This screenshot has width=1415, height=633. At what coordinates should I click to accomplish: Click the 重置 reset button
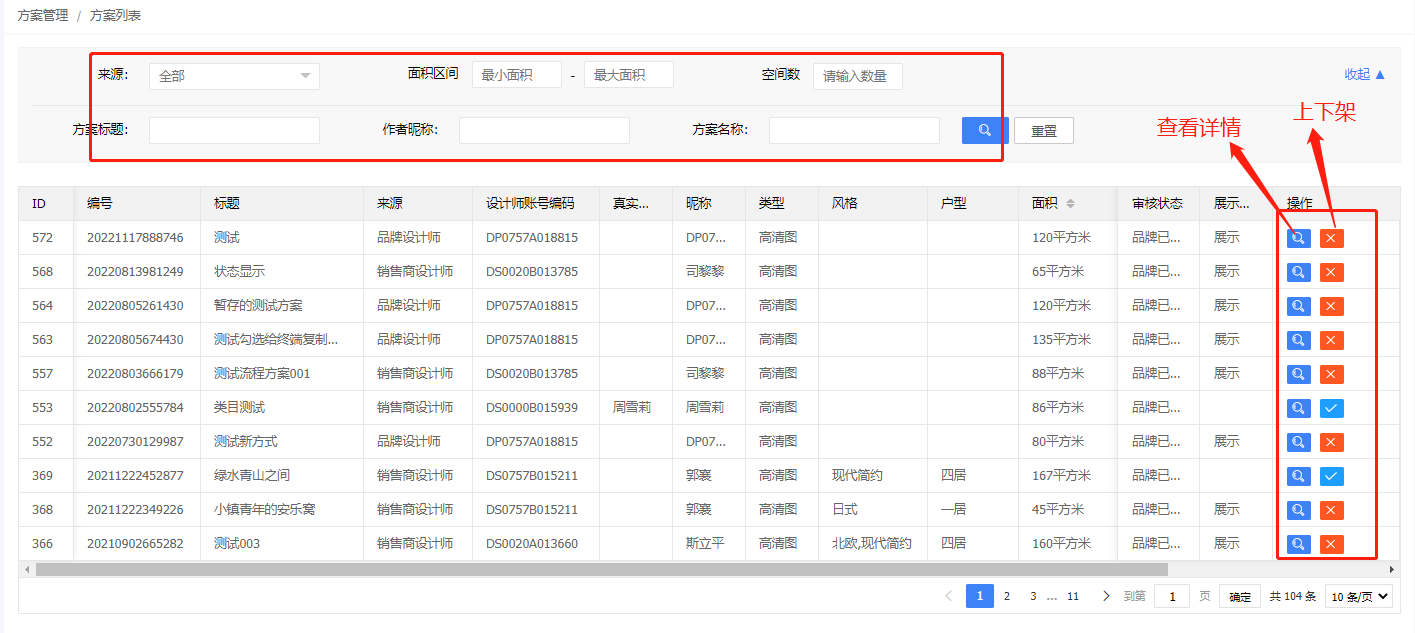1043,131
